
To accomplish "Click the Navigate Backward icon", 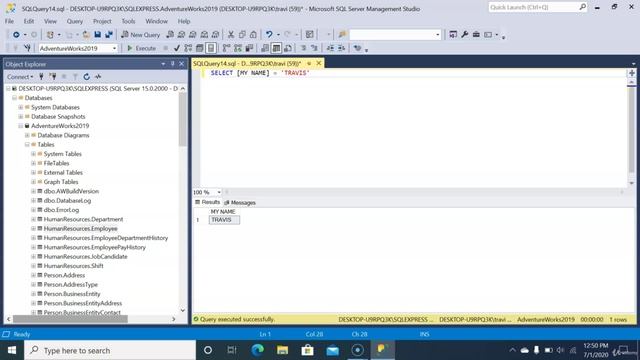I will [x=16, y=35].
